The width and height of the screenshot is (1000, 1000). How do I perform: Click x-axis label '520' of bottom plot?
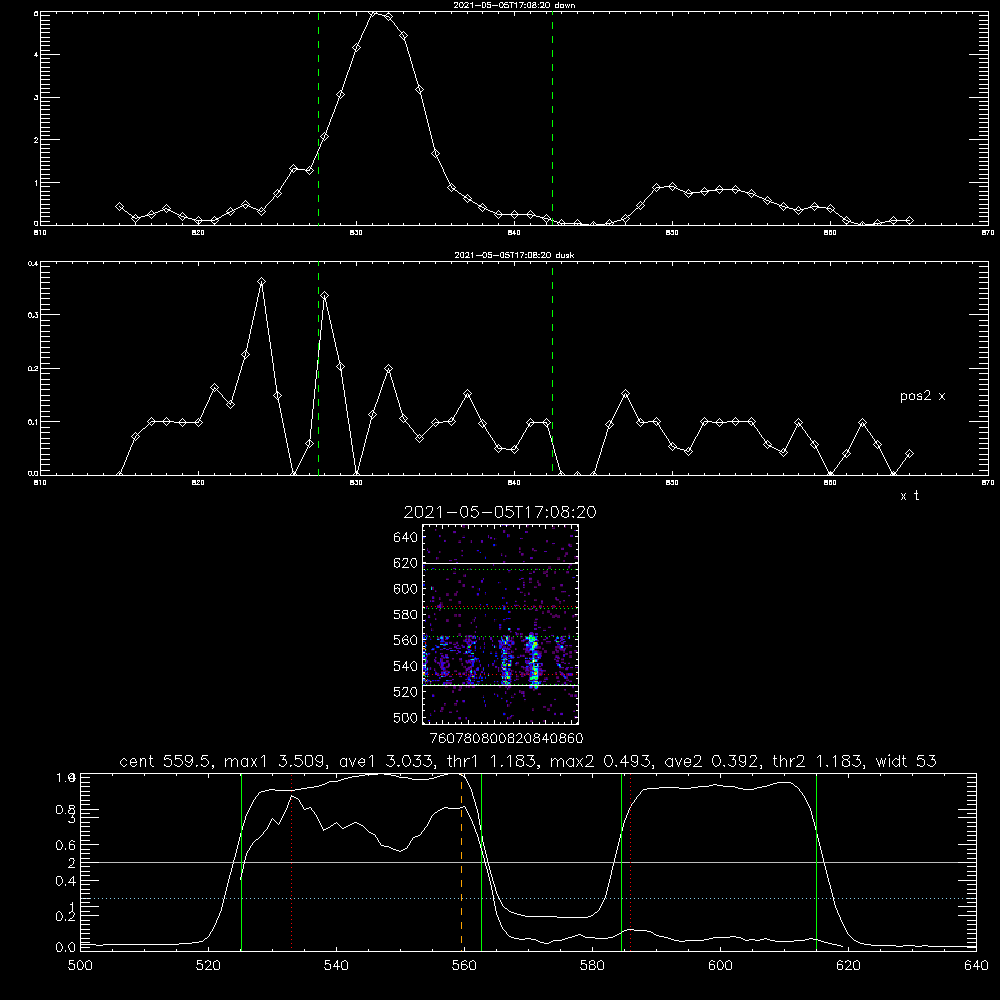pyautogui.click(x=208, y=966)
